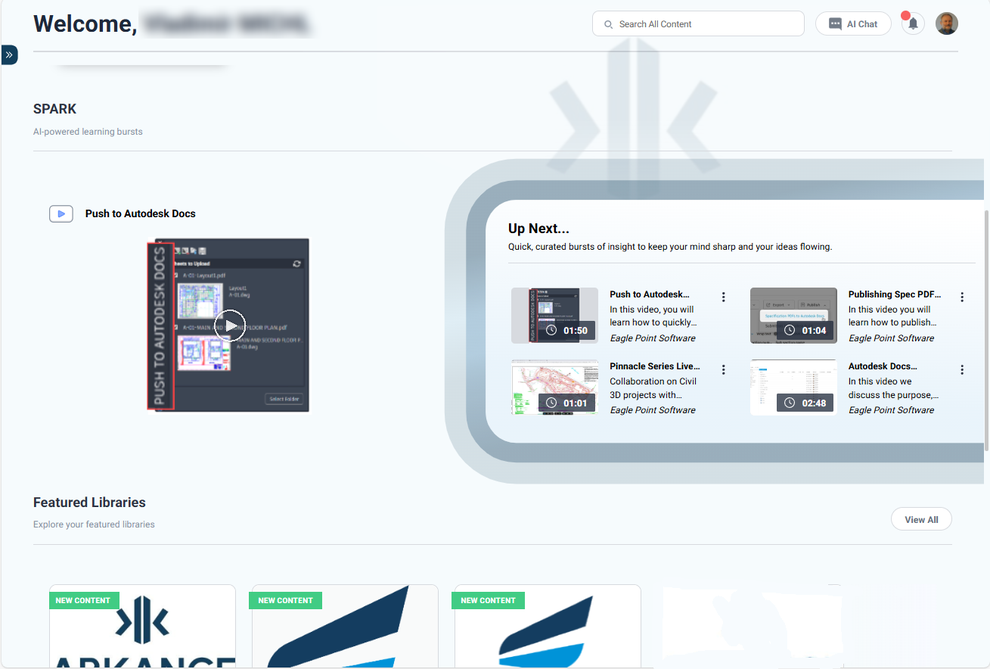Open options menu for Autodesk Docs item
This screenshot has width=990, height=669.
[962, 370]
